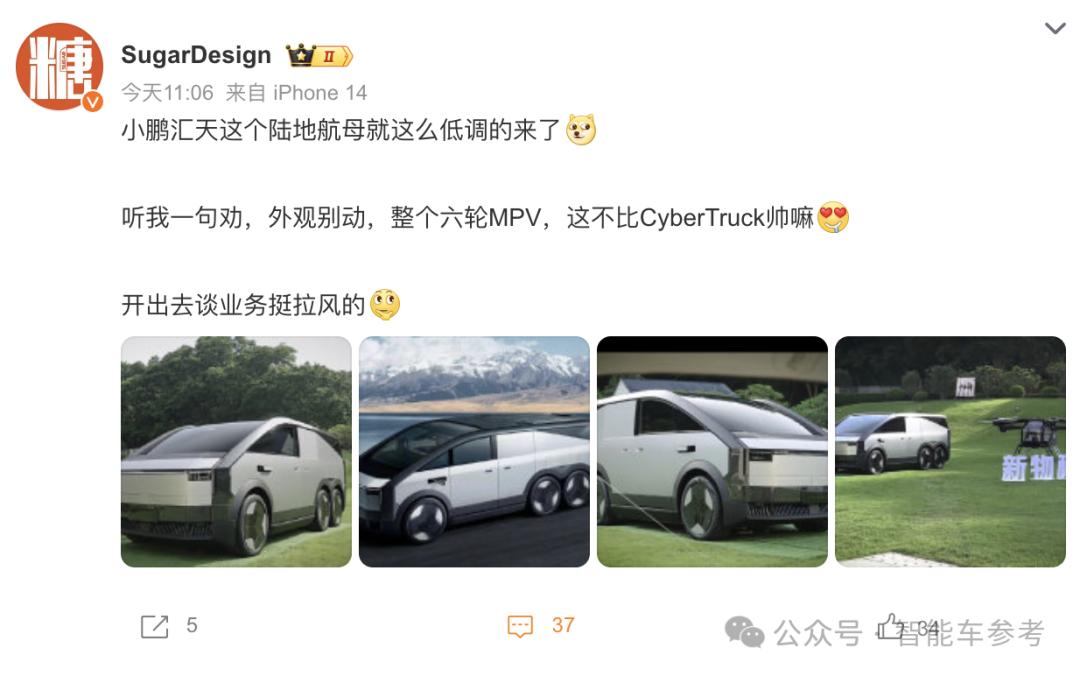
Task: Open fourth photo with van and drone
Action: click(951, 451)
